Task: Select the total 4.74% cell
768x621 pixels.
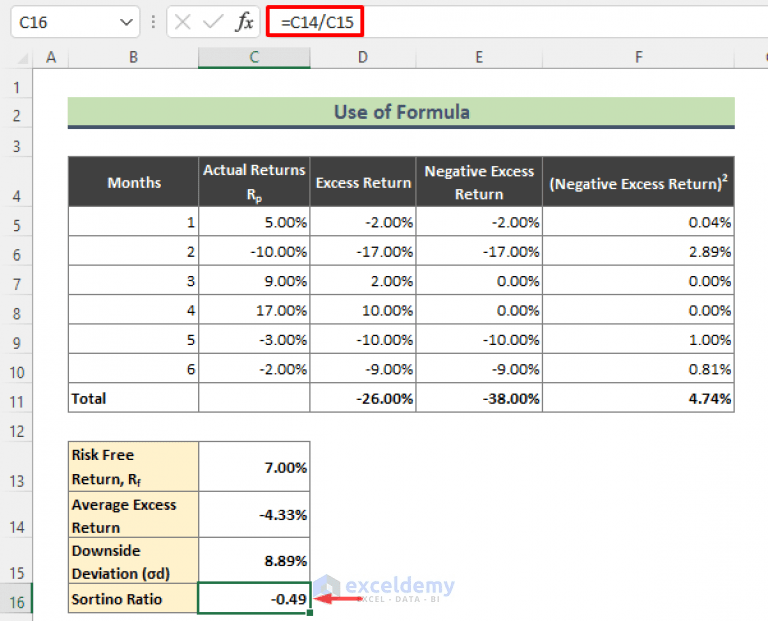Action: point(639,398)
